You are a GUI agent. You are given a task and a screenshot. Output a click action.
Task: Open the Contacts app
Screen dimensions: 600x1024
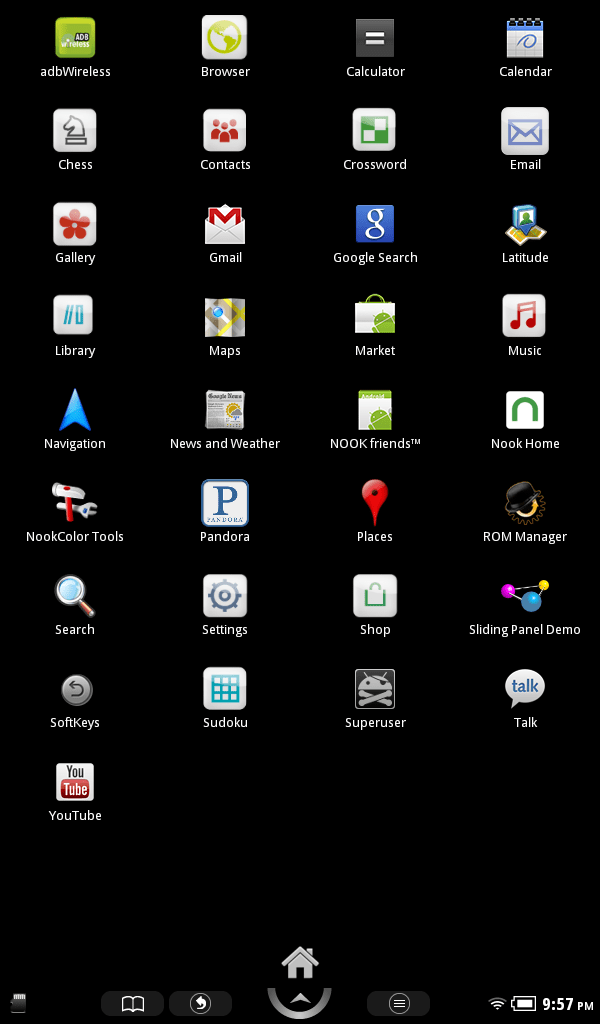225,131
